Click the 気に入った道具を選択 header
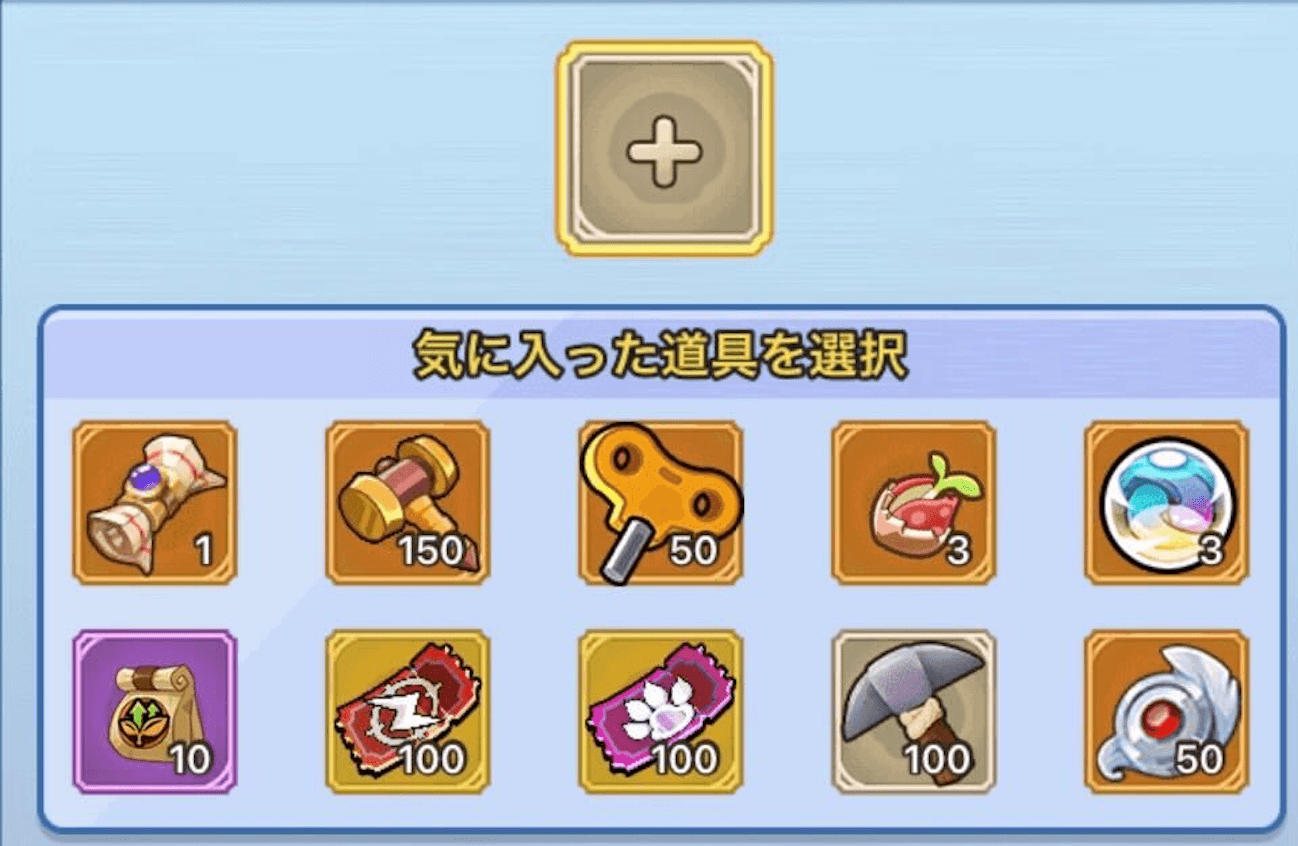This screenshot has width=1298, height=846. pyautogui.click(x=661, y=356)
